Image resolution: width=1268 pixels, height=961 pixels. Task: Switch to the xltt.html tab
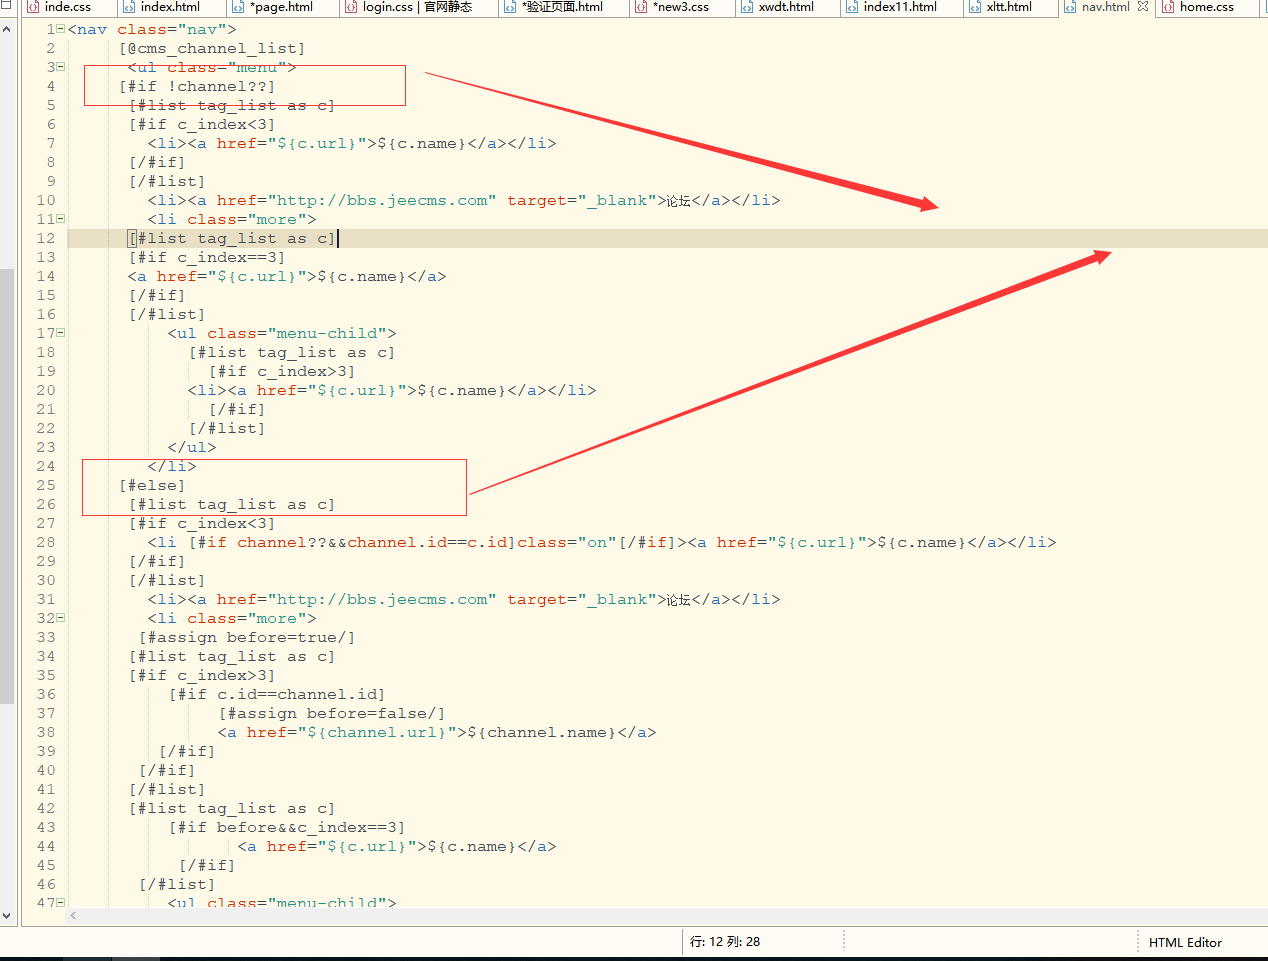point(1009,7)
